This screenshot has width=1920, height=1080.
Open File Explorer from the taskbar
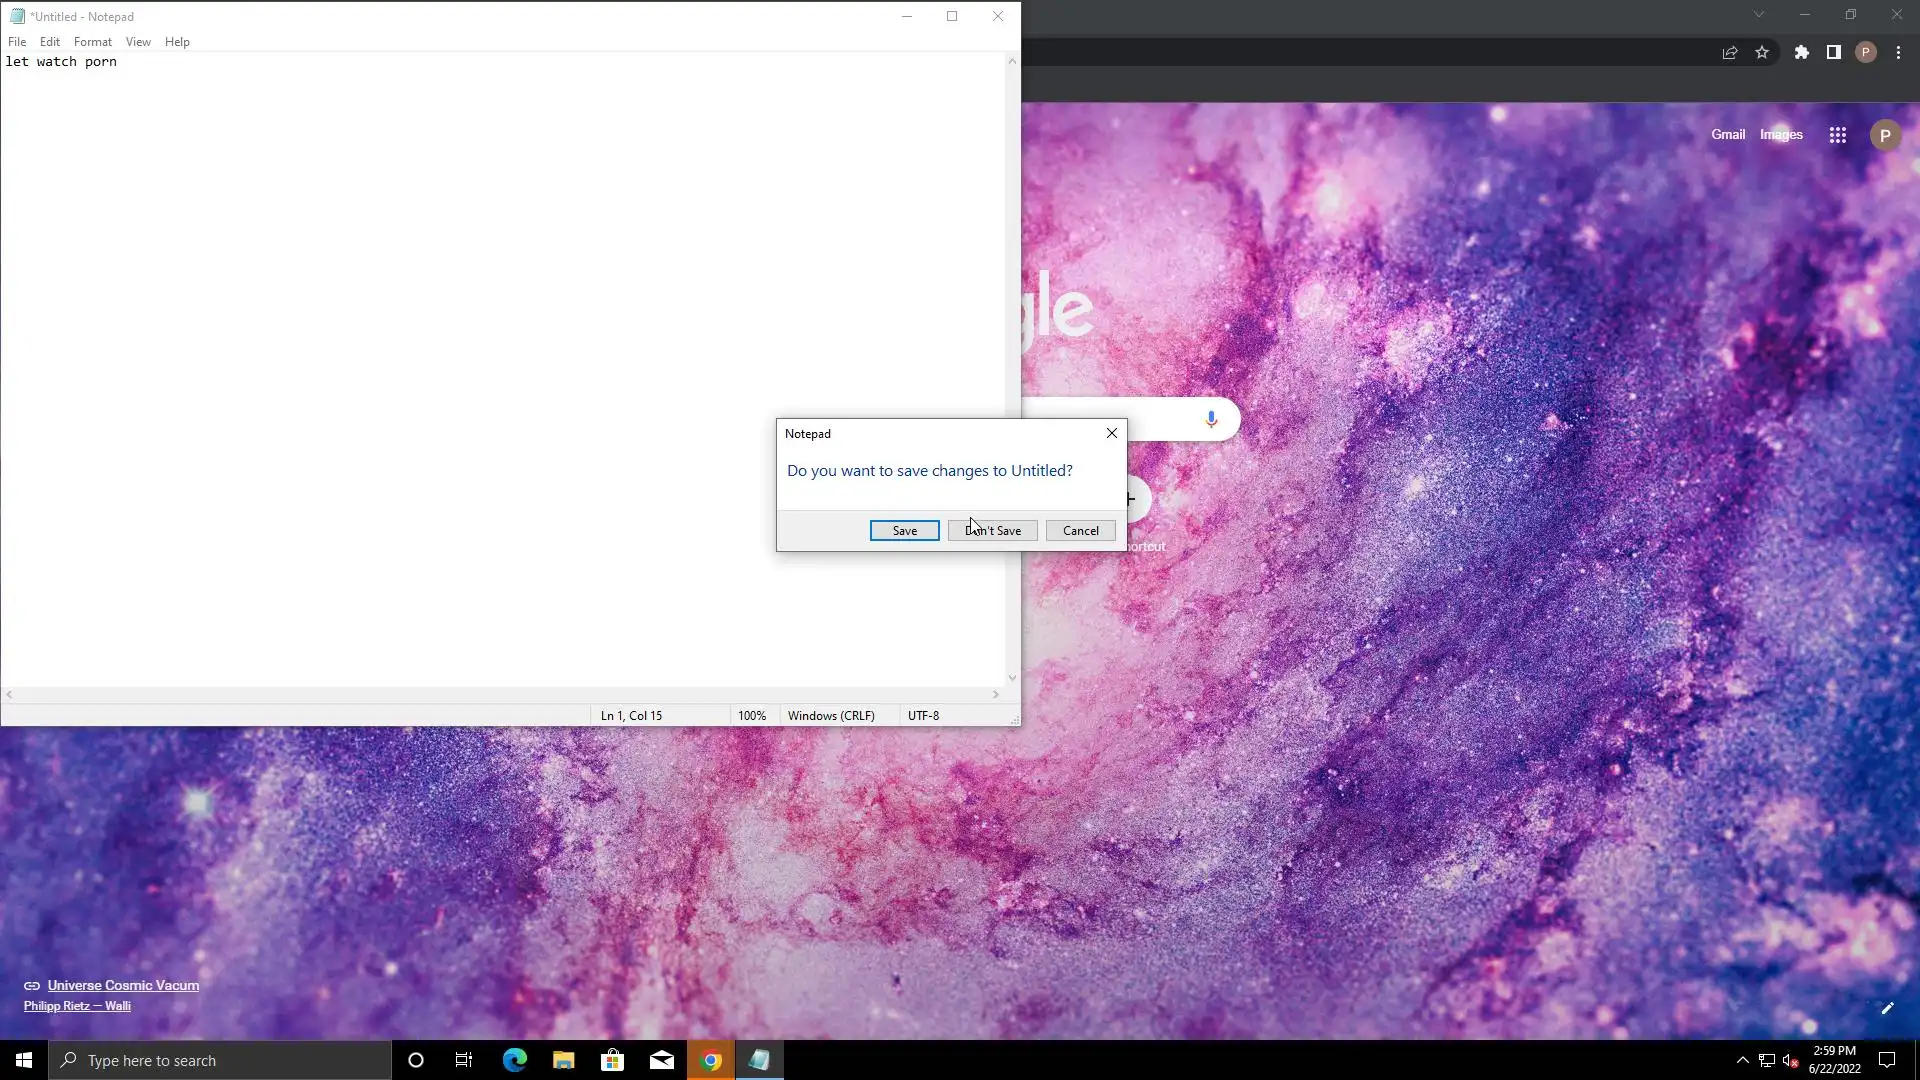[563, 1060]
